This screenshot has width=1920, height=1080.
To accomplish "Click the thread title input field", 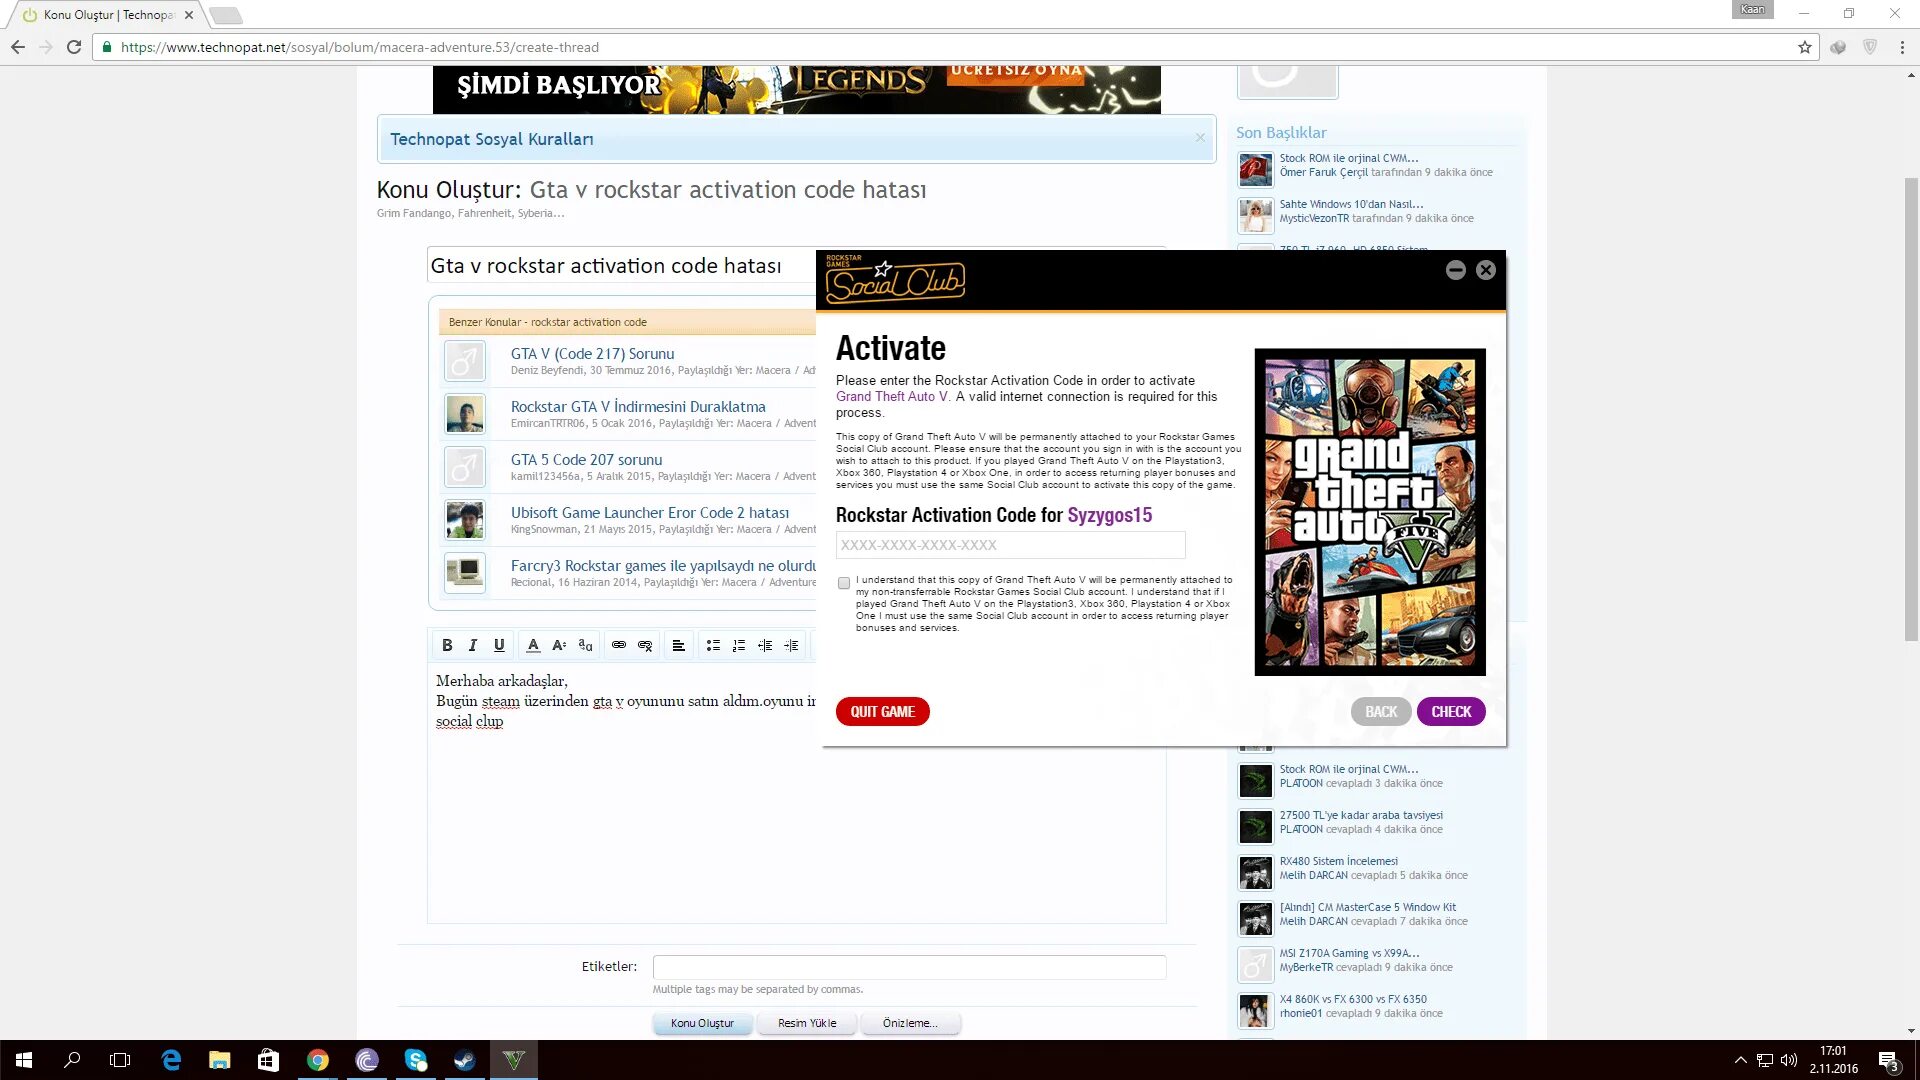I will coord(622,266).
